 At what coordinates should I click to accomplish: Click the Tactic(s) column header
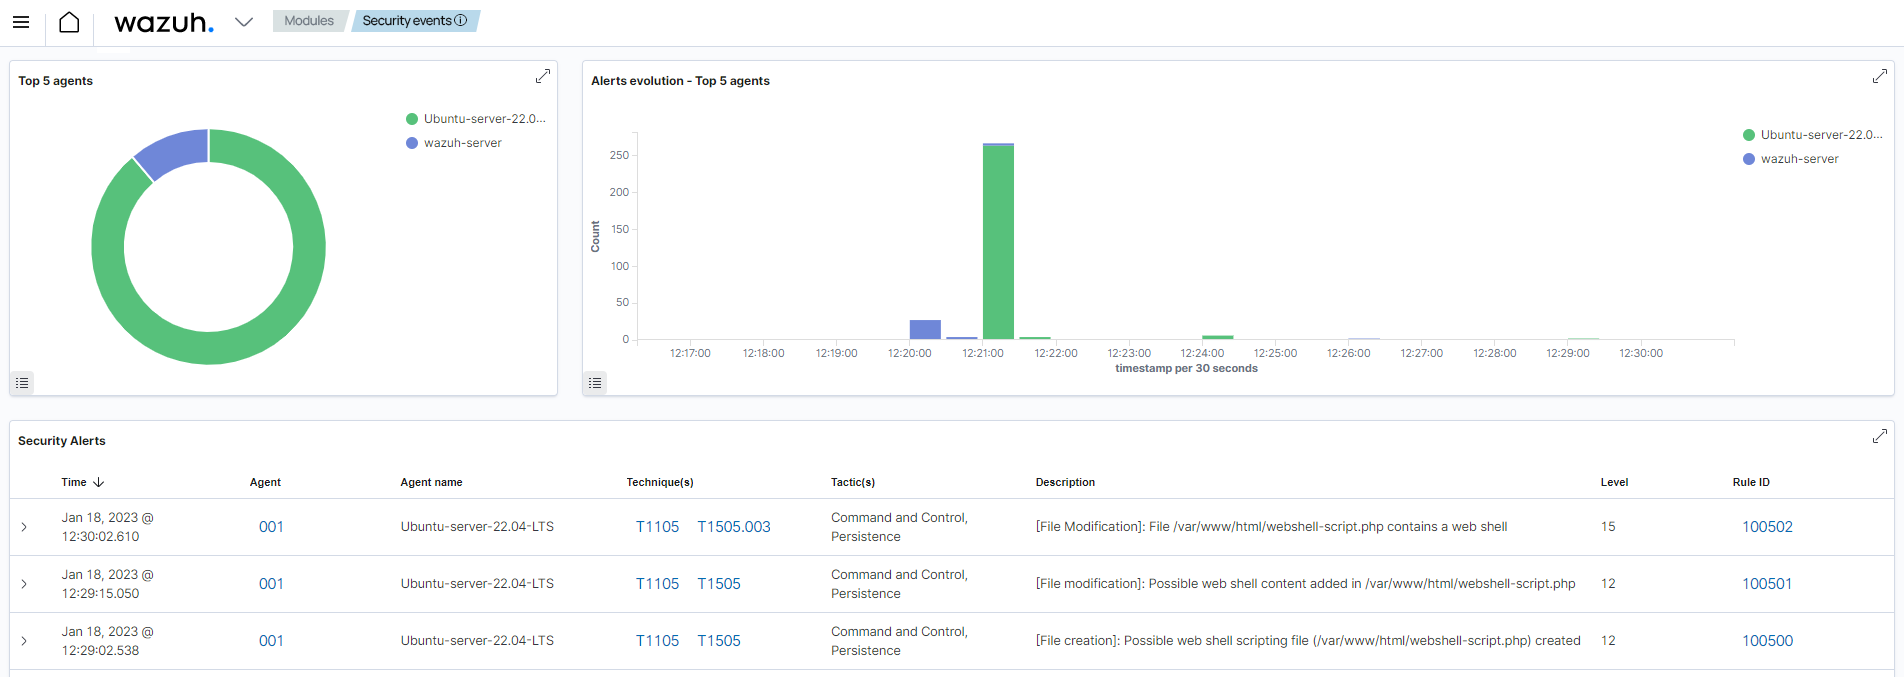[x=853, y=482]
